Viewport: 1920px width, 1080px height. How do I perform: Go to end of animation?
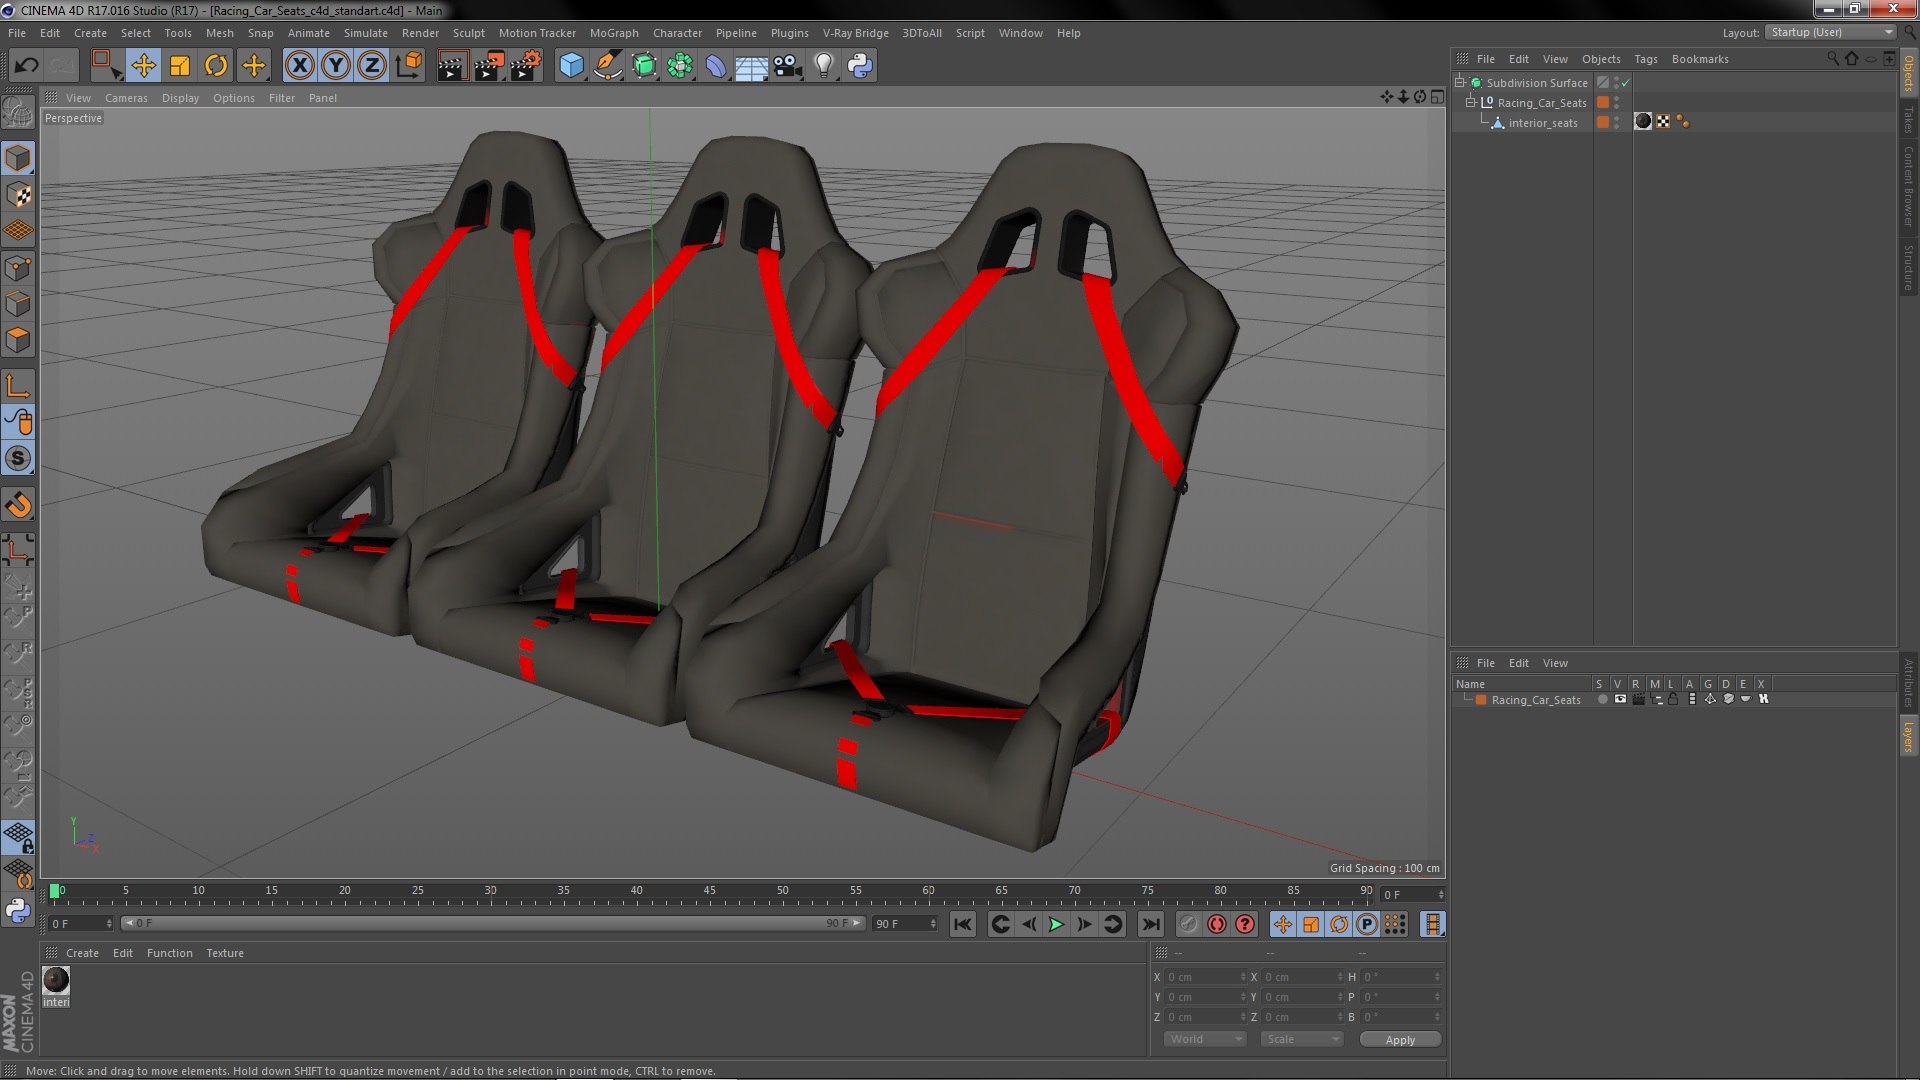(1150, 924)
